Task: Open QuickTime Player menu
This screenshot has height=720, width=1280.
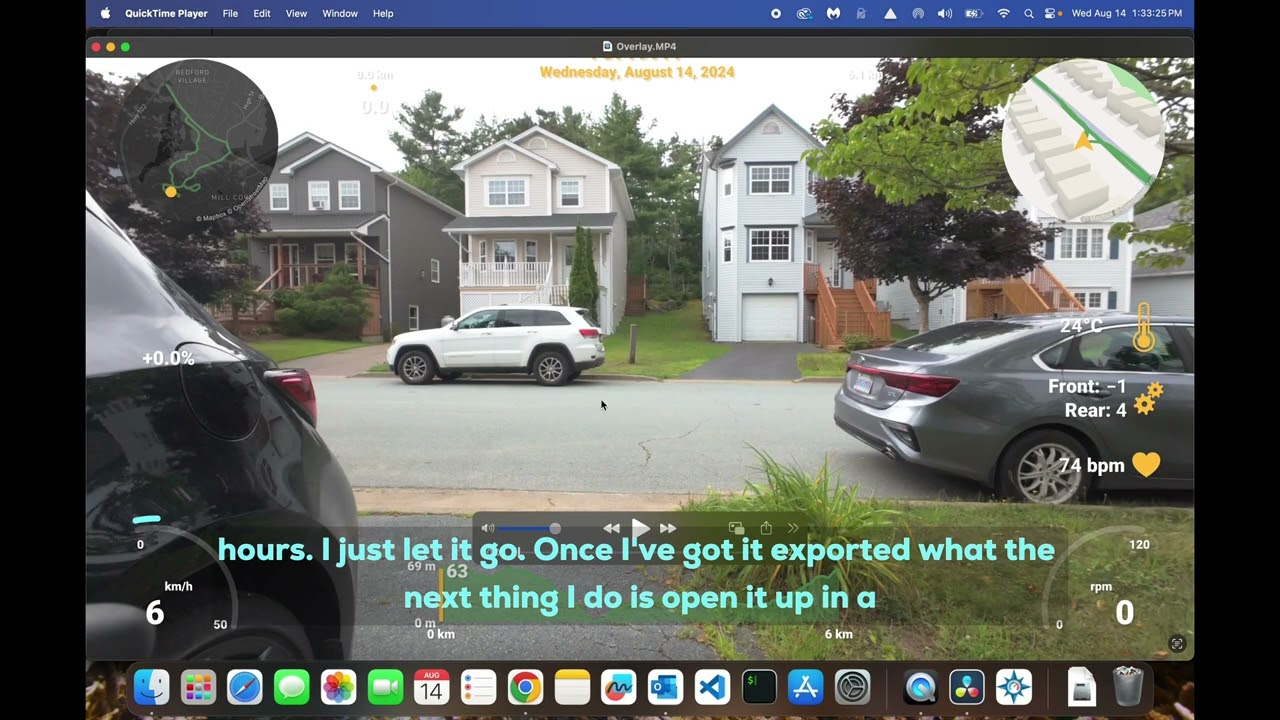Action: [x=166, y=13]
